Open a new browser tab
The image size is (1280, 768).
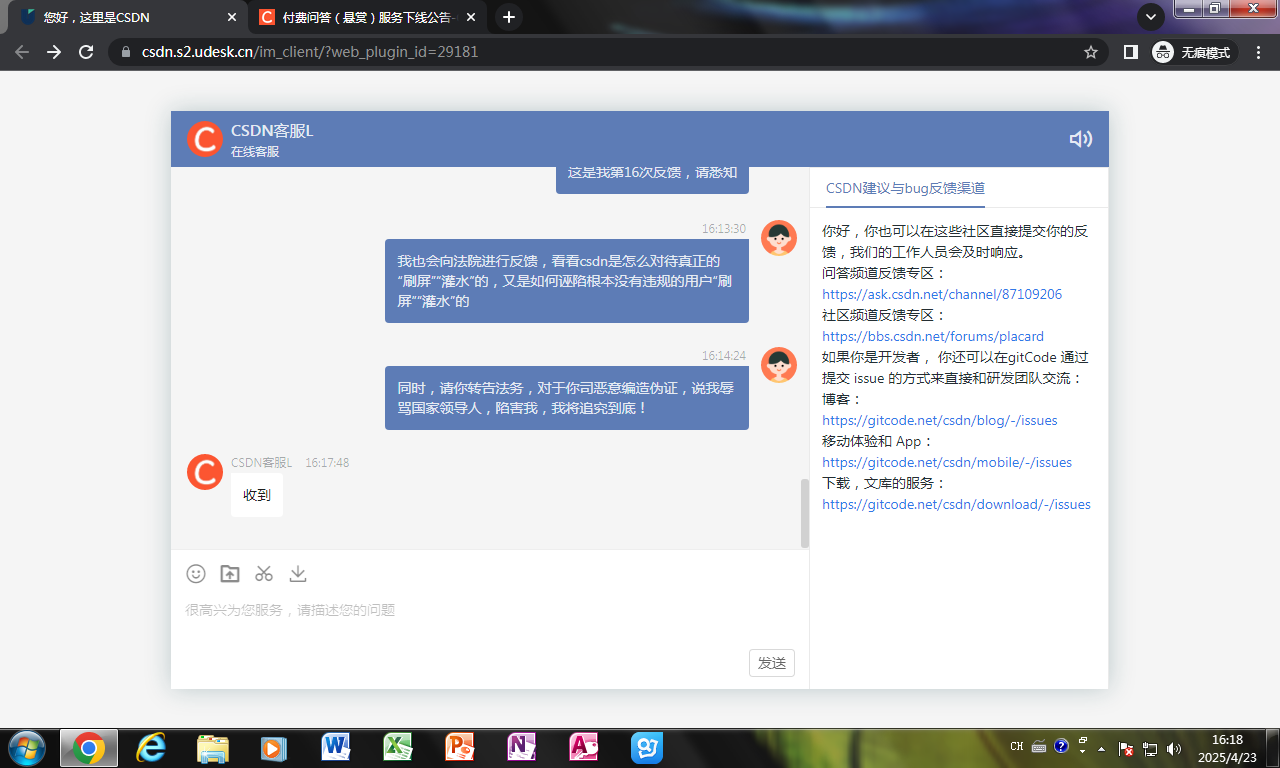tap(509, 17)
